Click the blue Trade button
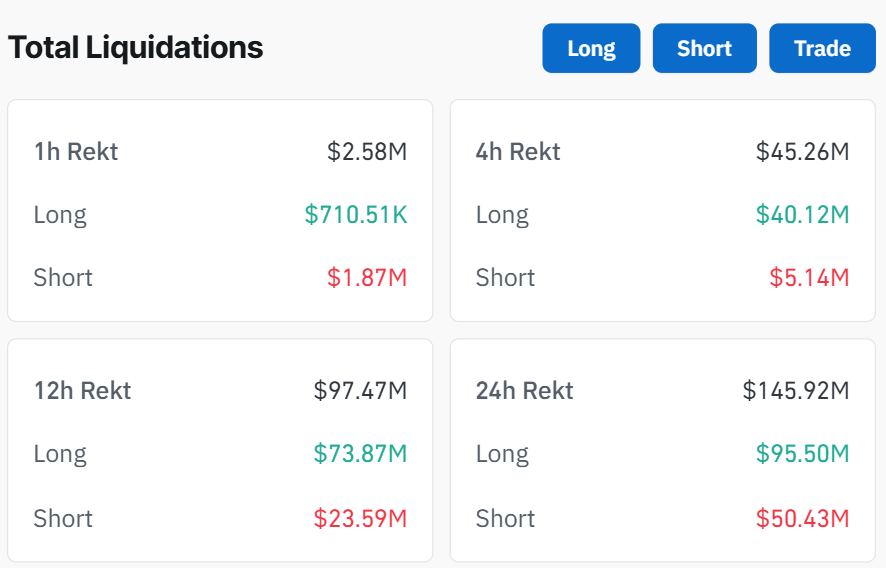 pyautogui.click(x=822, y=48)
